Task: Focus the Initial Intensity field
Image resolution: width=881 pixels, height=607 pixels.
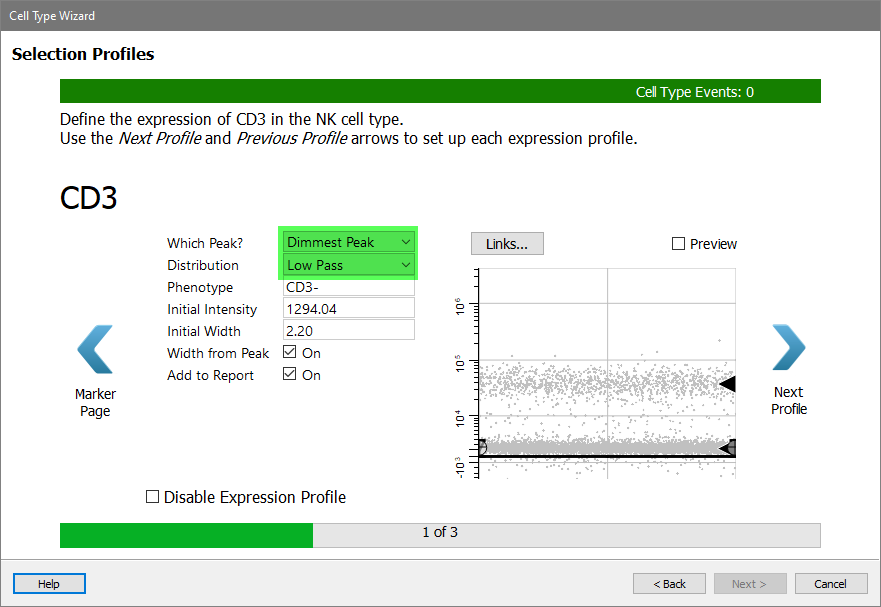Action: point(348,309)
